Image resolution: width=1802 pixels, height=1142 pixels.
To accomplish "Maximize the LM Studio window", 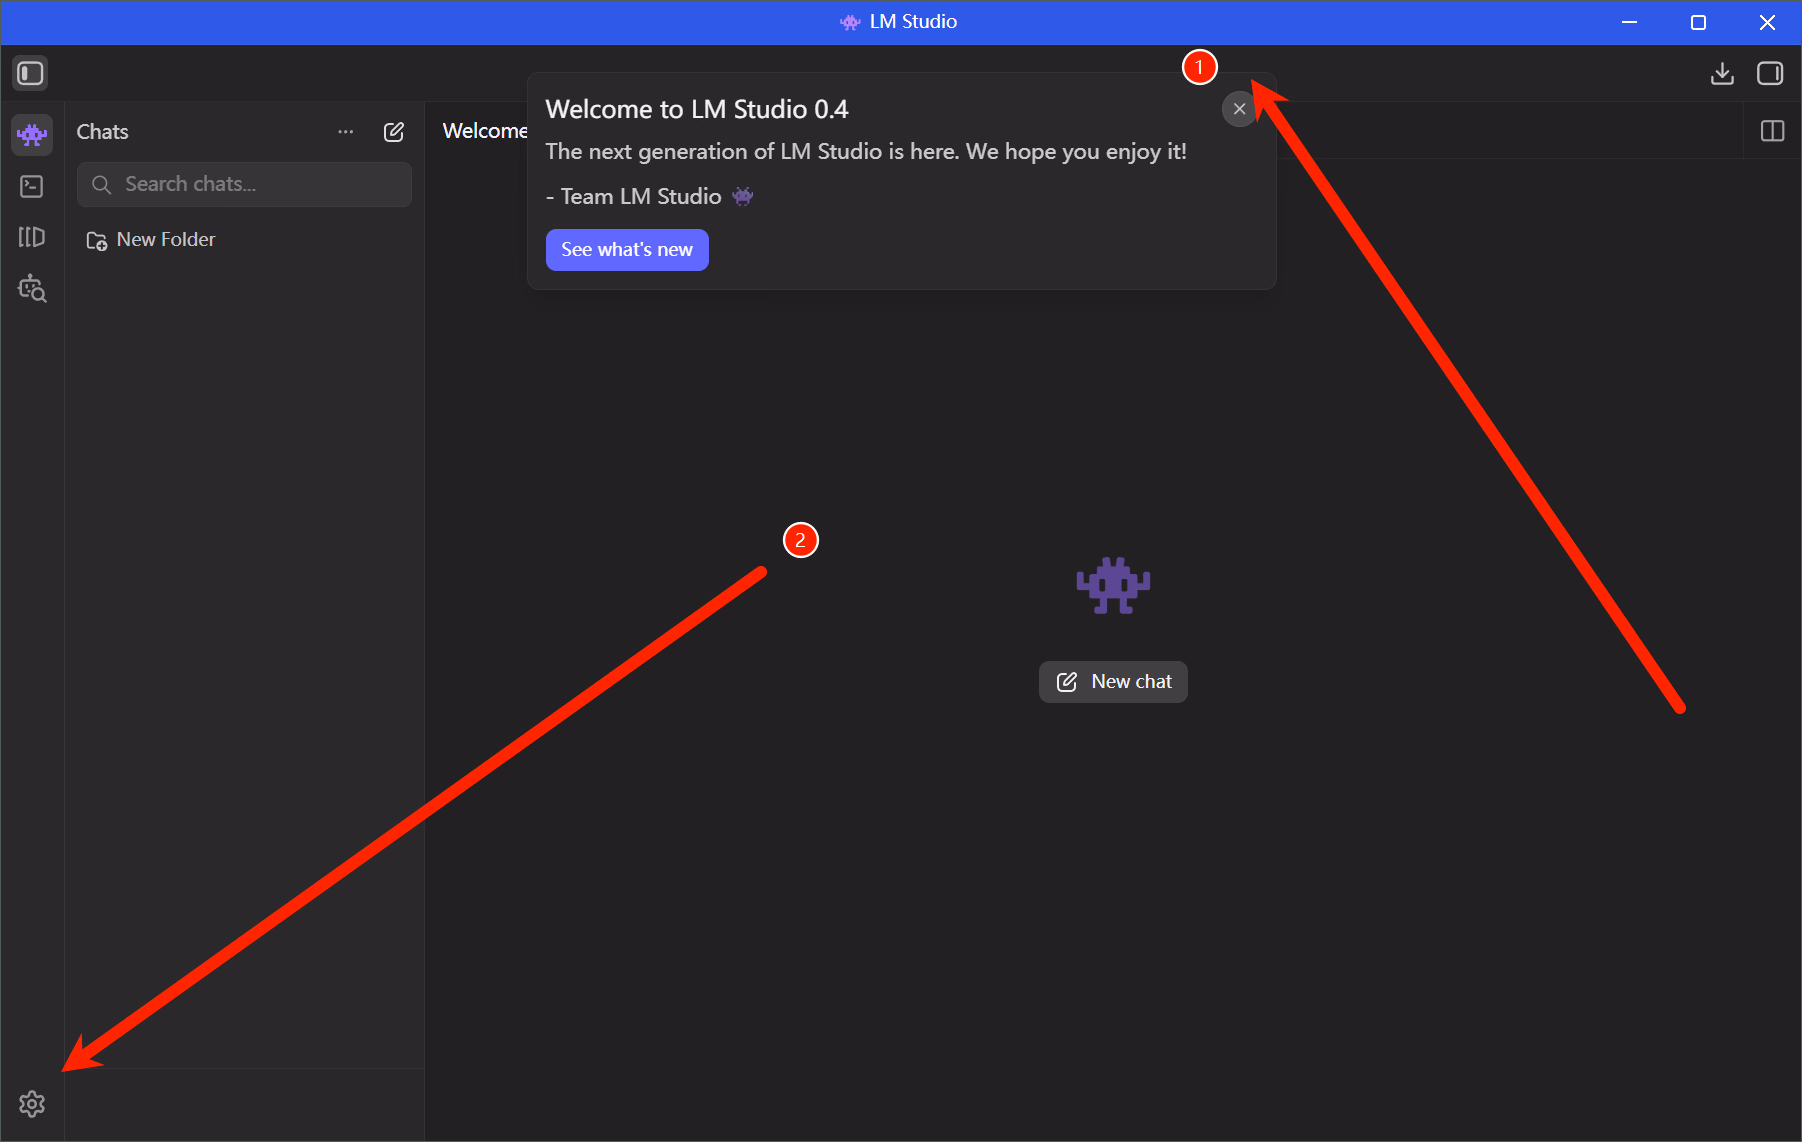I will click(x=1698, y=22).
